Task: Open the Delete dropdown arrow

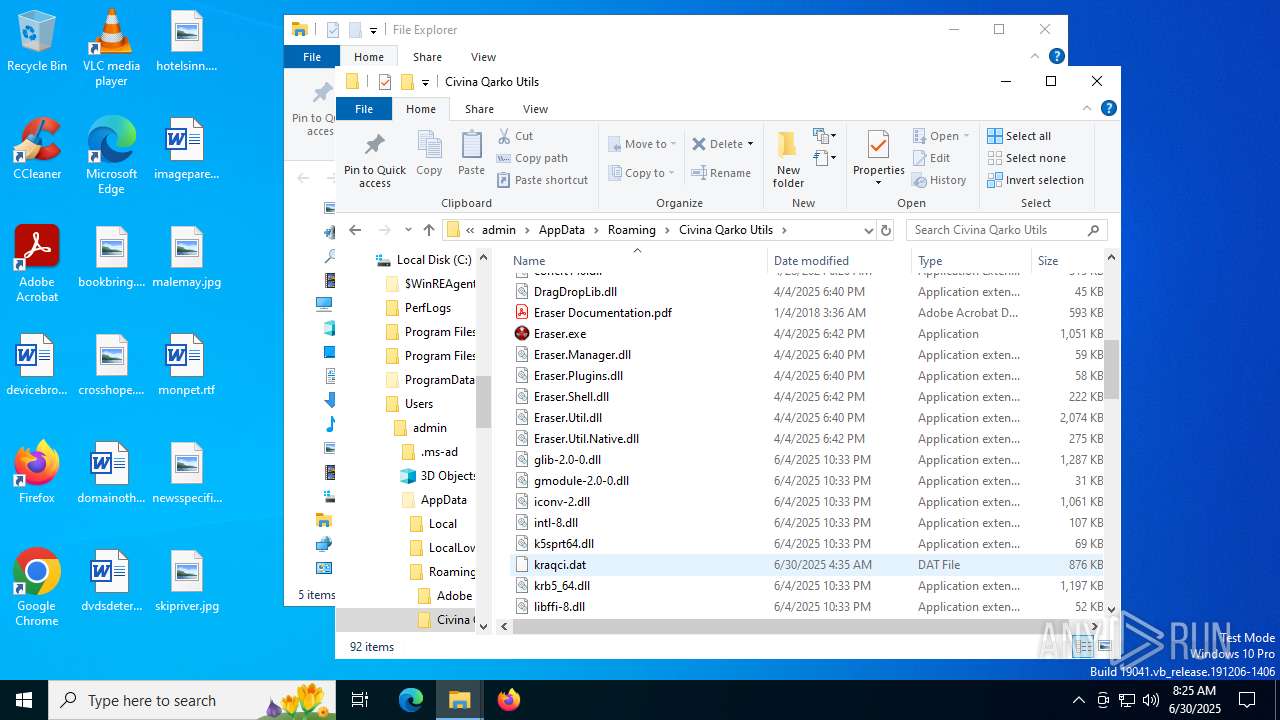Action: point(750,144)
